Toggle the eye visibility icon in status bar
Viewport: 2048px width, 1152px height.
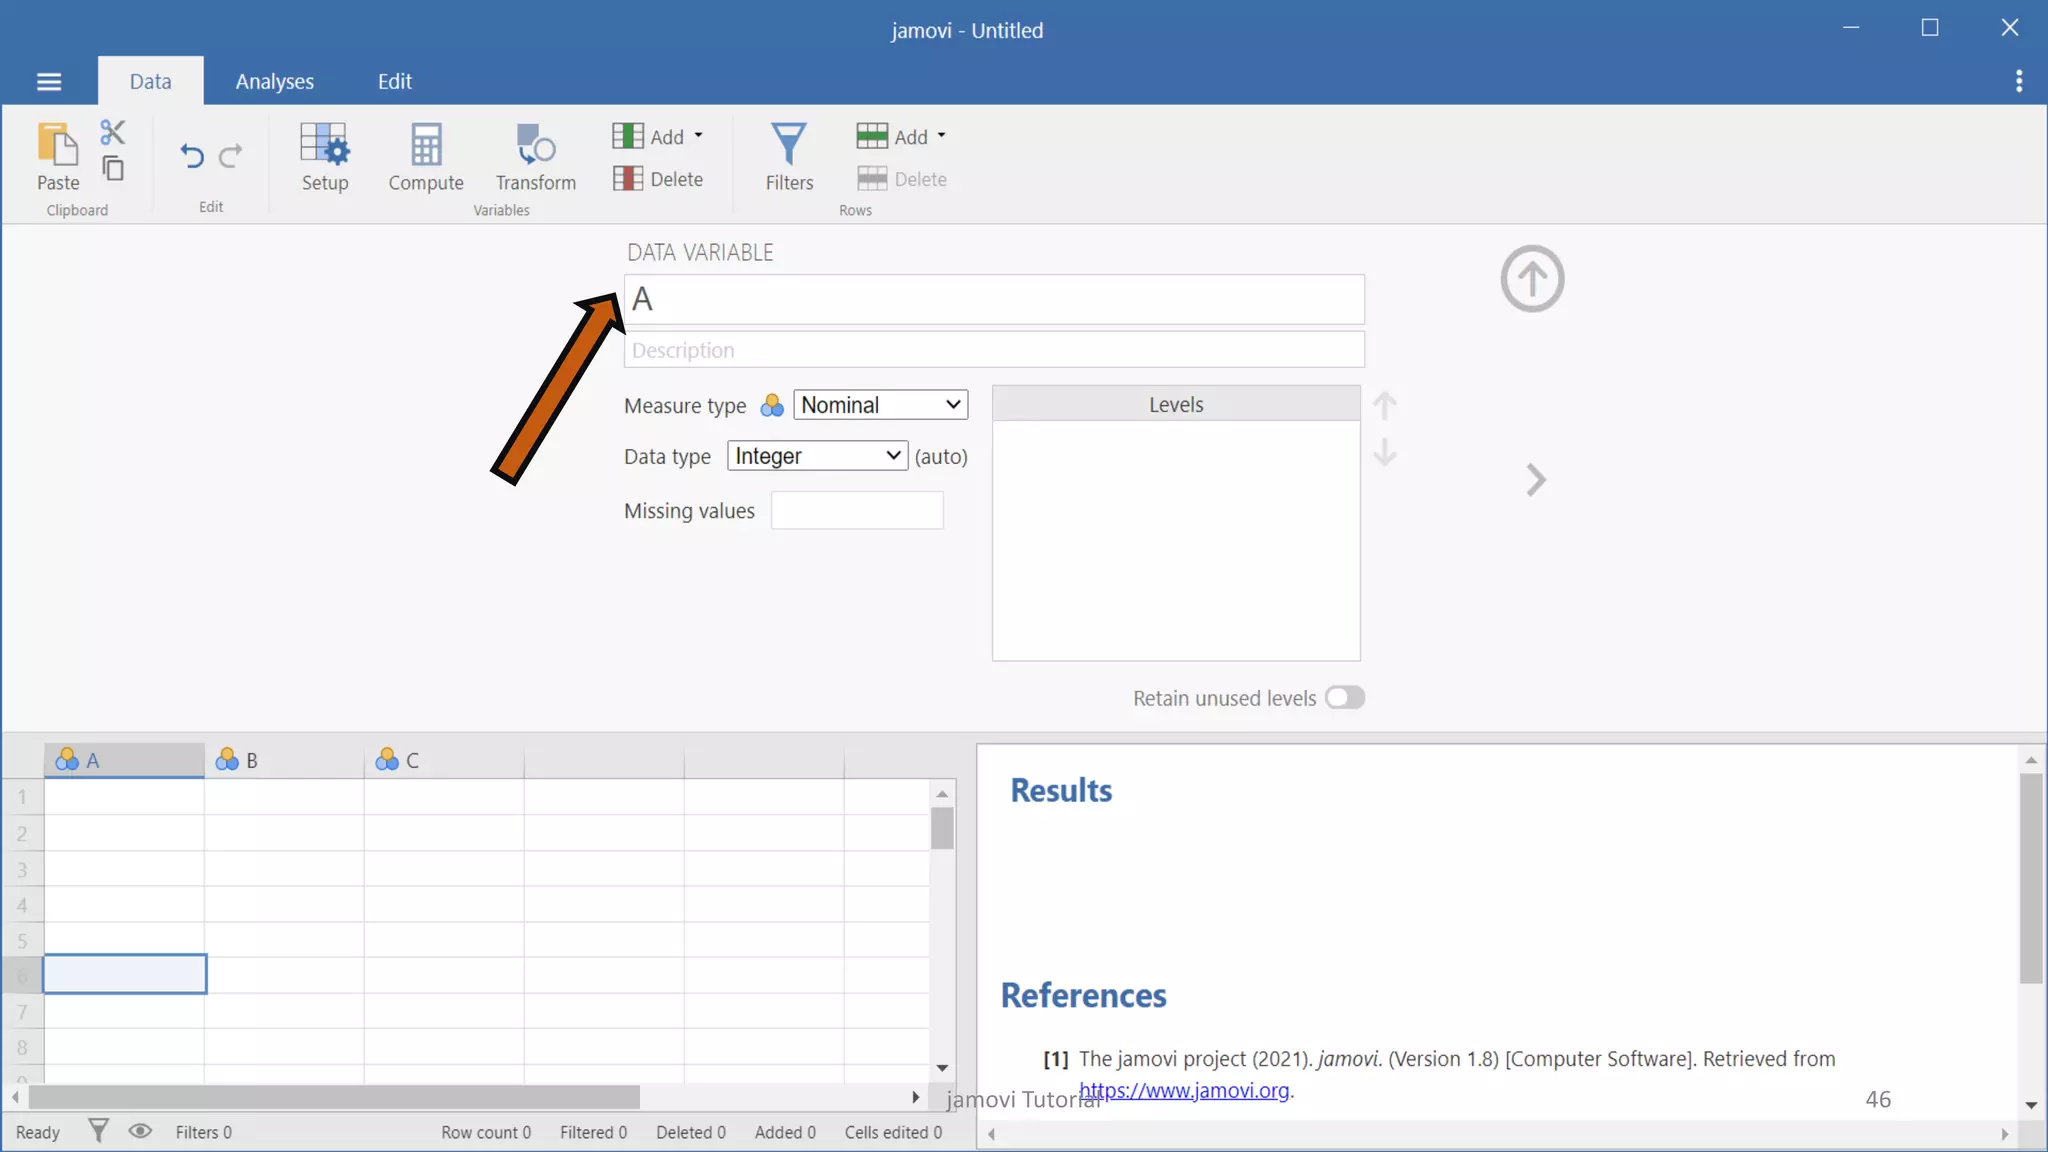point(140,1131)
